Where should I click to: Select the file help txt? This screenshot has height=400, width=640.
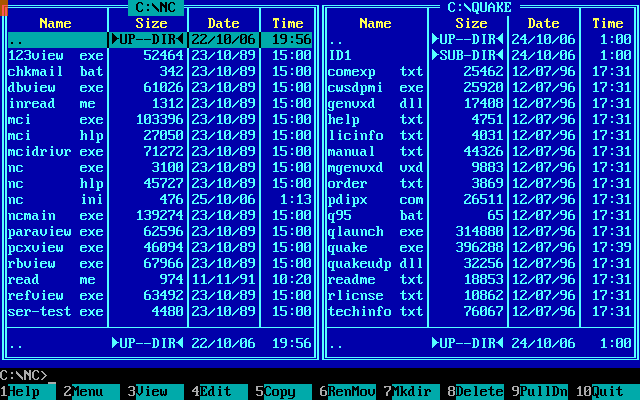pos(480,120)
